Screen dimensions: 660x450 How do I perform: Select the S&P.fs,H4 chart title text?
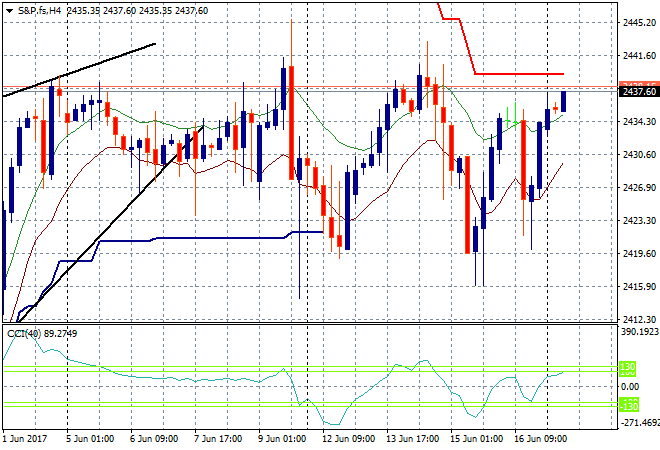click(40, 11)
